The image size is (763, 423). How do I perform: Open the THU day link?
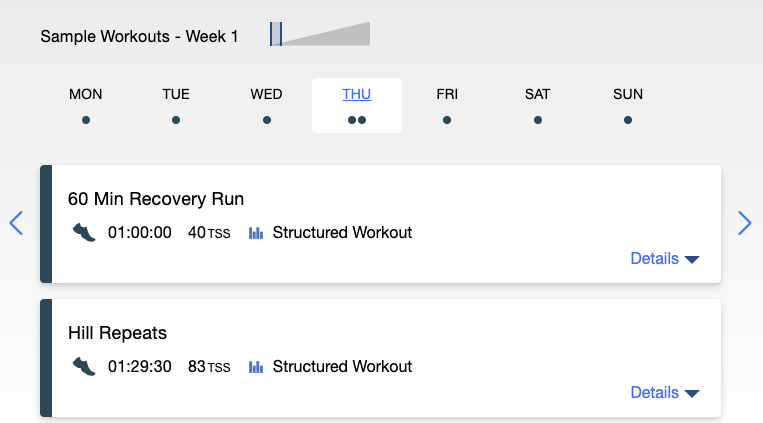357,95
